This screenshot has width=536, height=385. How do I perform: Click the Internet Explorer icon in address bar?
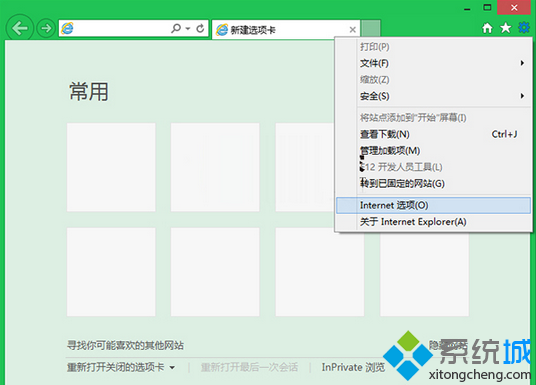(67, 28)
